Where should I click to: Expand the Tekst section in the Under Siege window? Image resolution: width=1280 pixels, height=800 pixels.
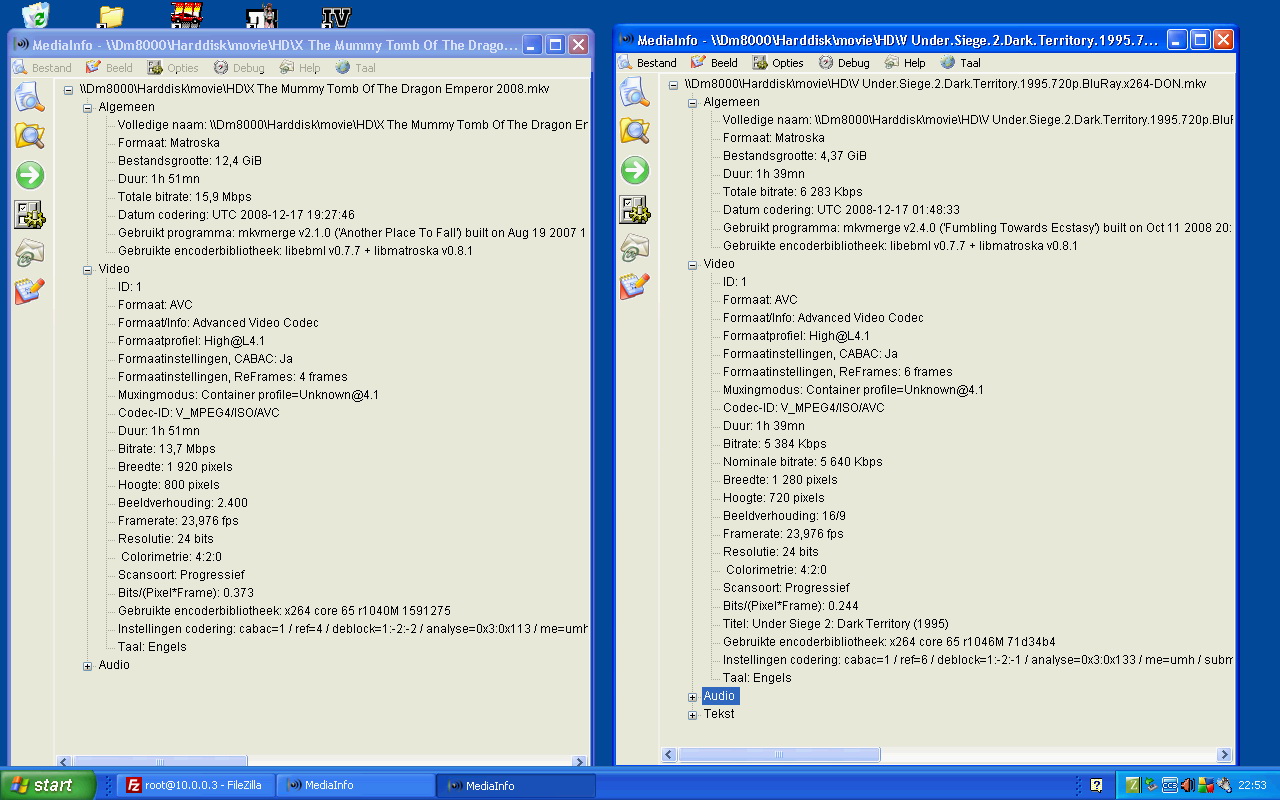tap(692, 714)
